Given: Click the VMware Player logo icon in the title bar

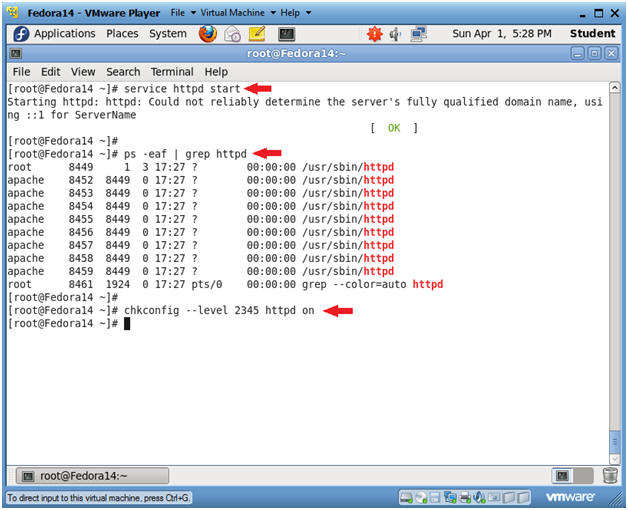Looking at the screenshot, I should (14, 12).
